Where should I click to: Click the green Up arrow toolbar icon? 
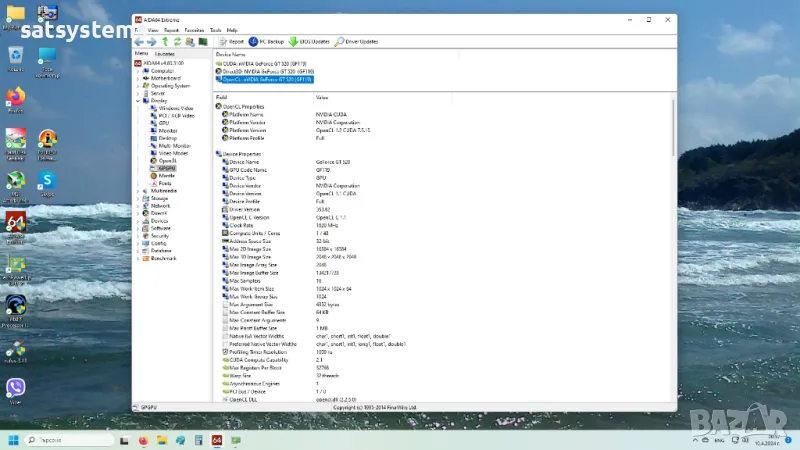165,42
